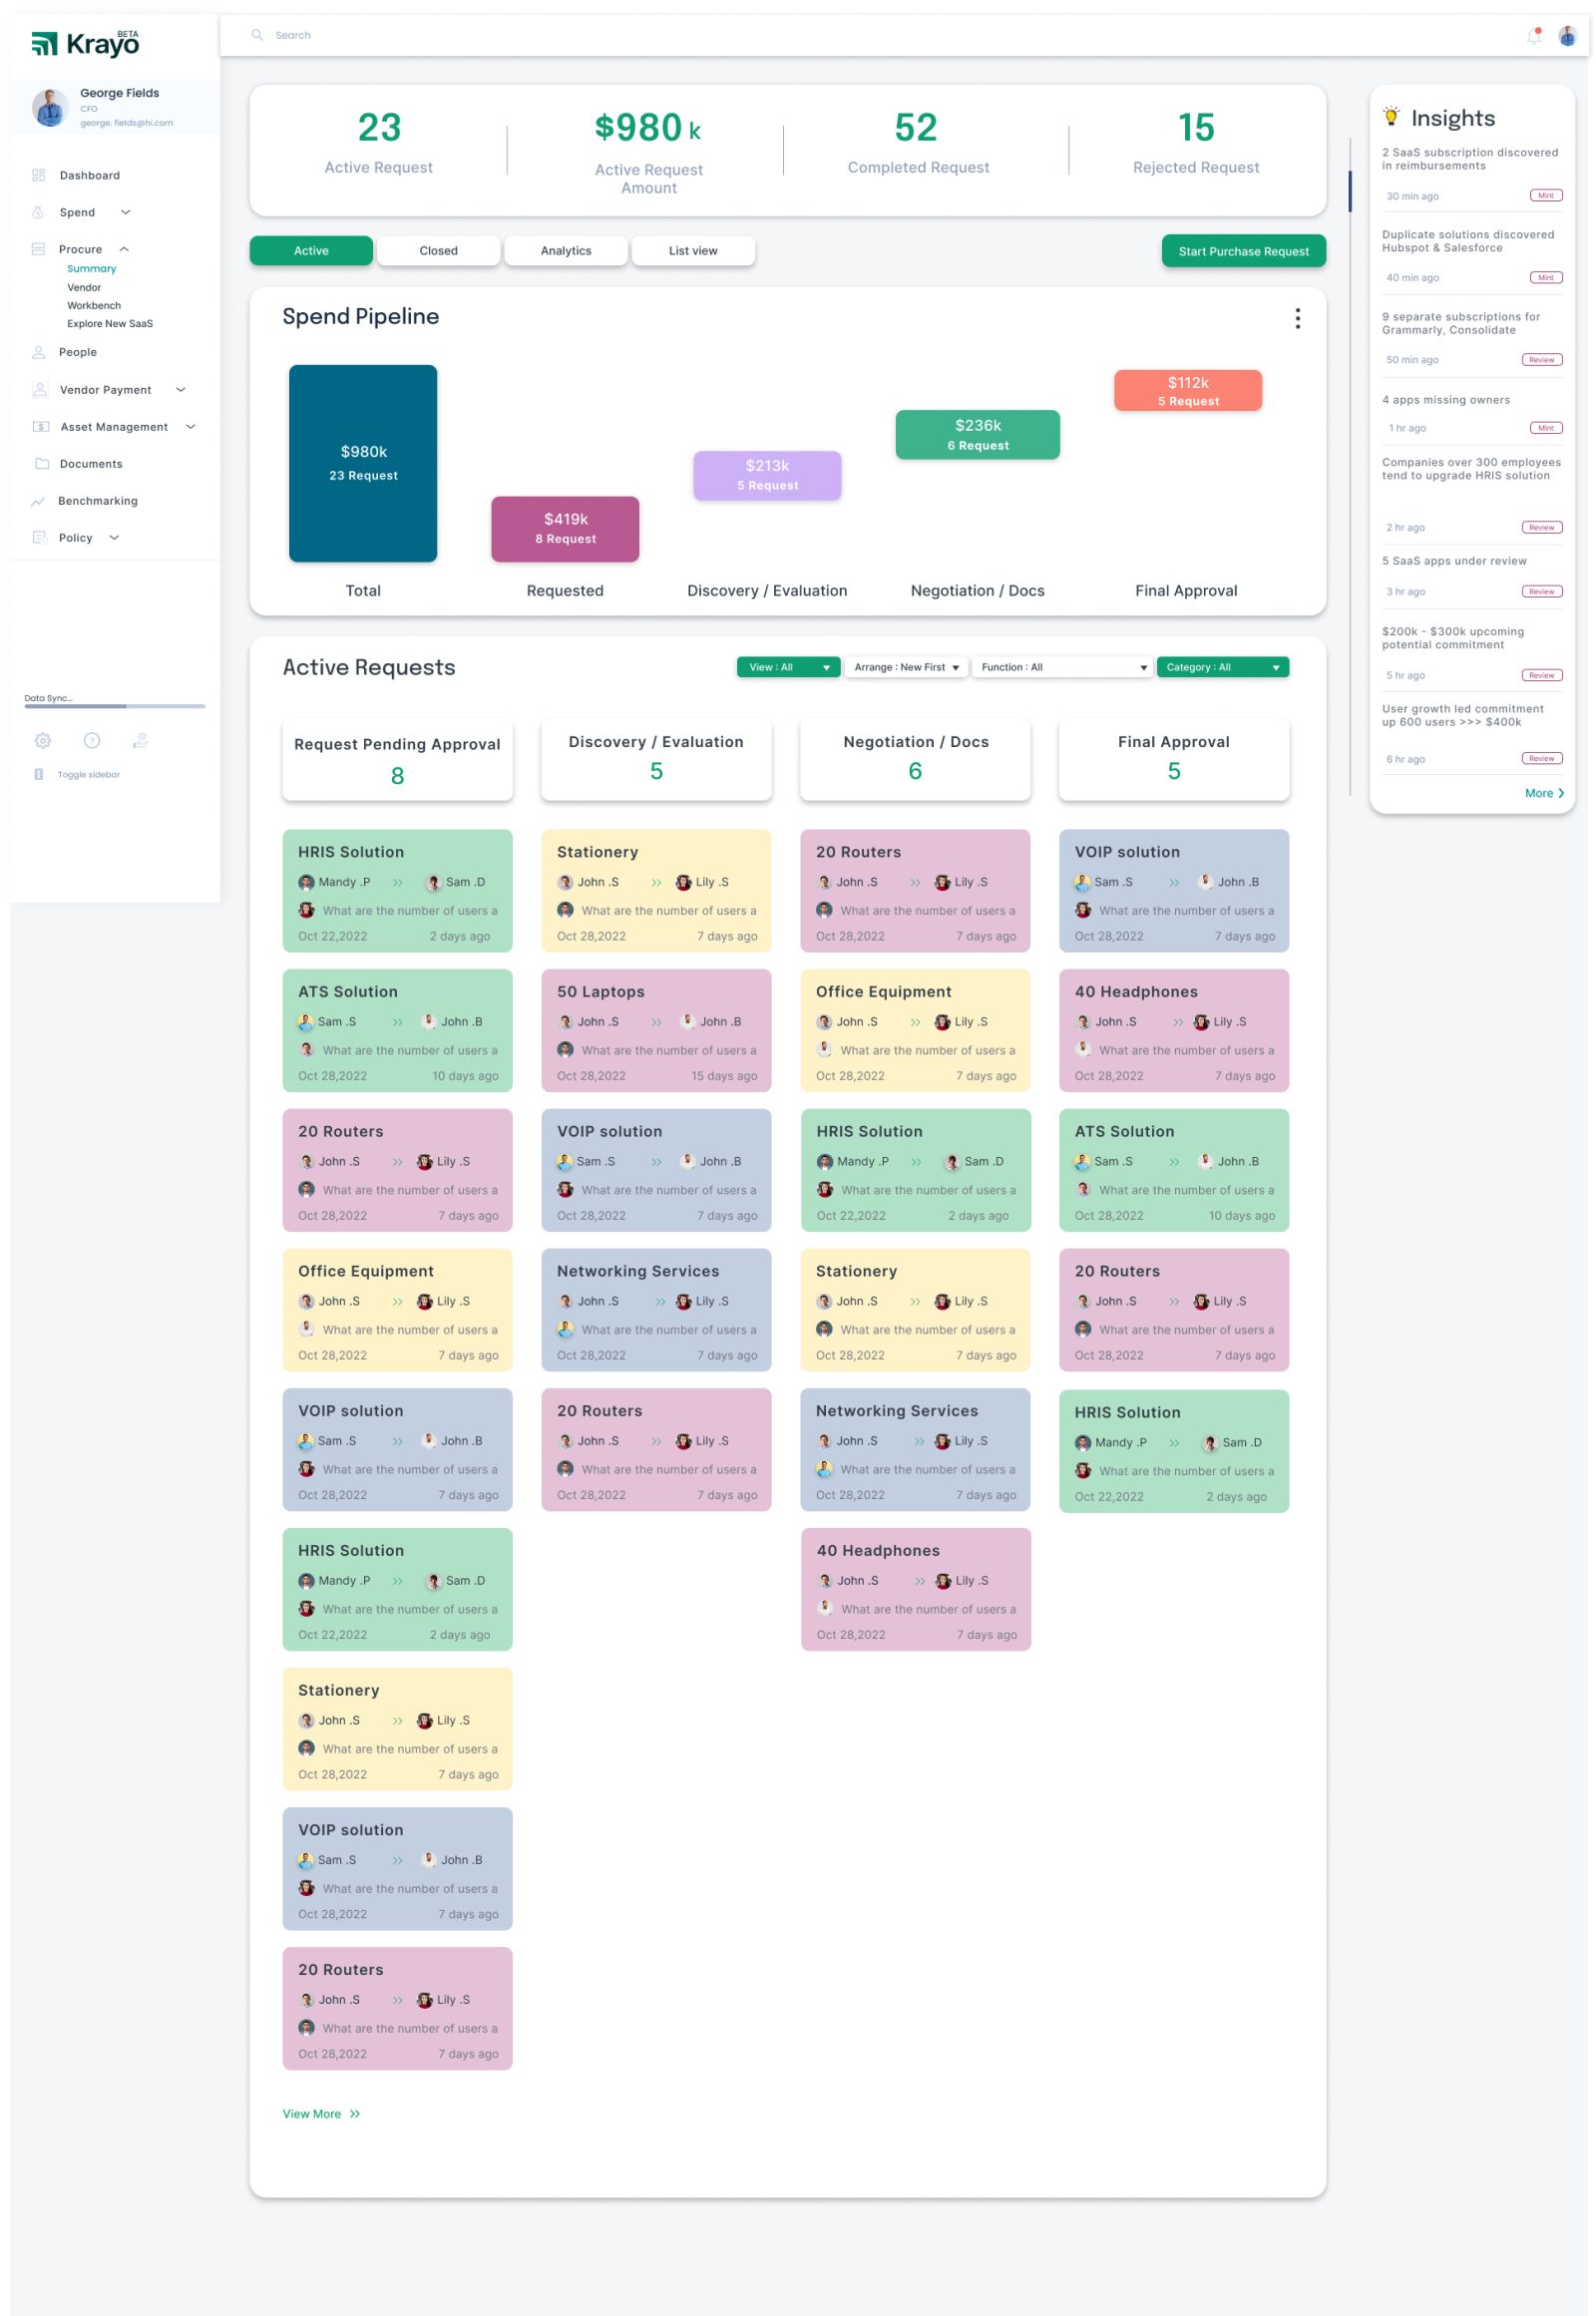Click Review tag on Grammarly insight
This screenshot has height=2316, width=1596.
tap(1542, 360)
